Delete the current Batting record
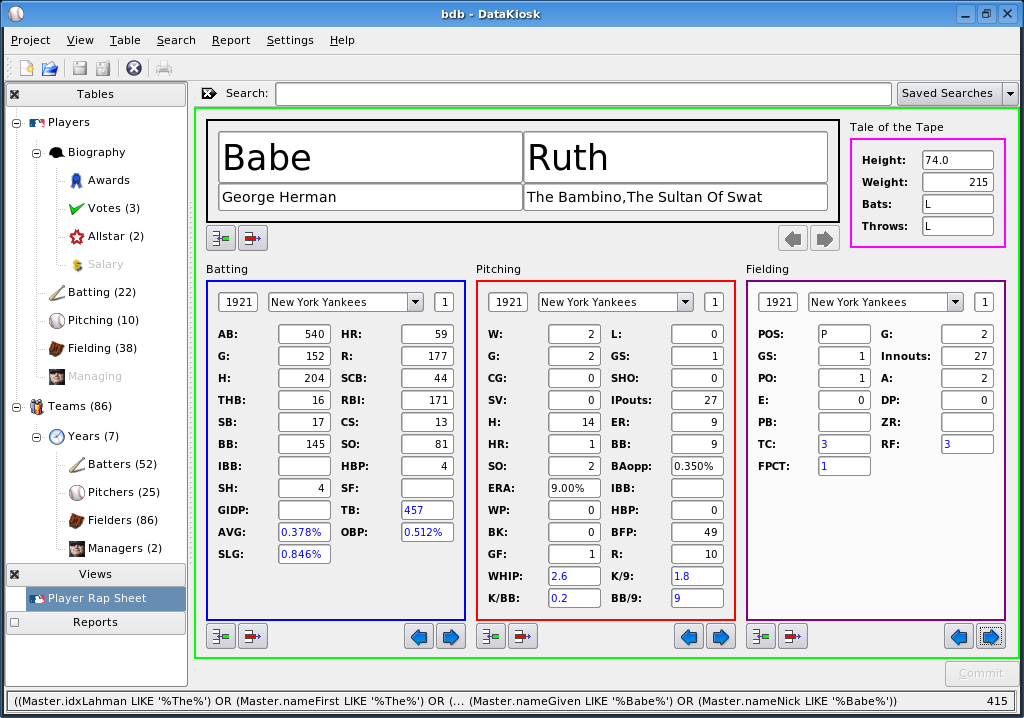1024x718 pixels. pos(253,636)
